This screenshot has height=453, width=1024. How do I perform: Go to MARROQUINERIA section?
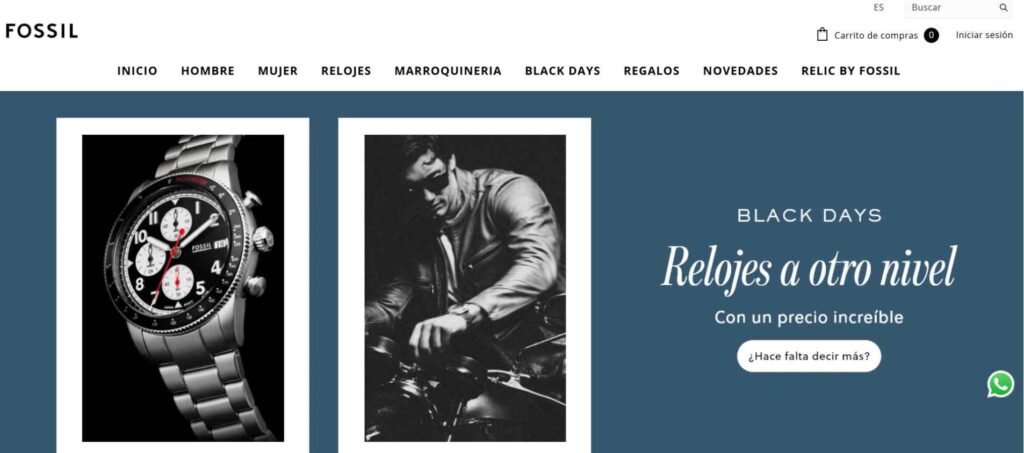[x=448, y=71]
